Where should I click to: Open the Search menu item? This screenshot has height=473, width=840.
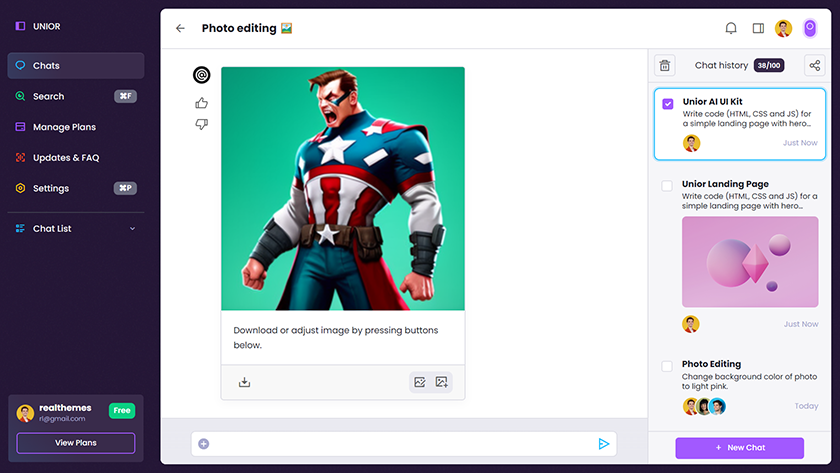coord(48,97)
